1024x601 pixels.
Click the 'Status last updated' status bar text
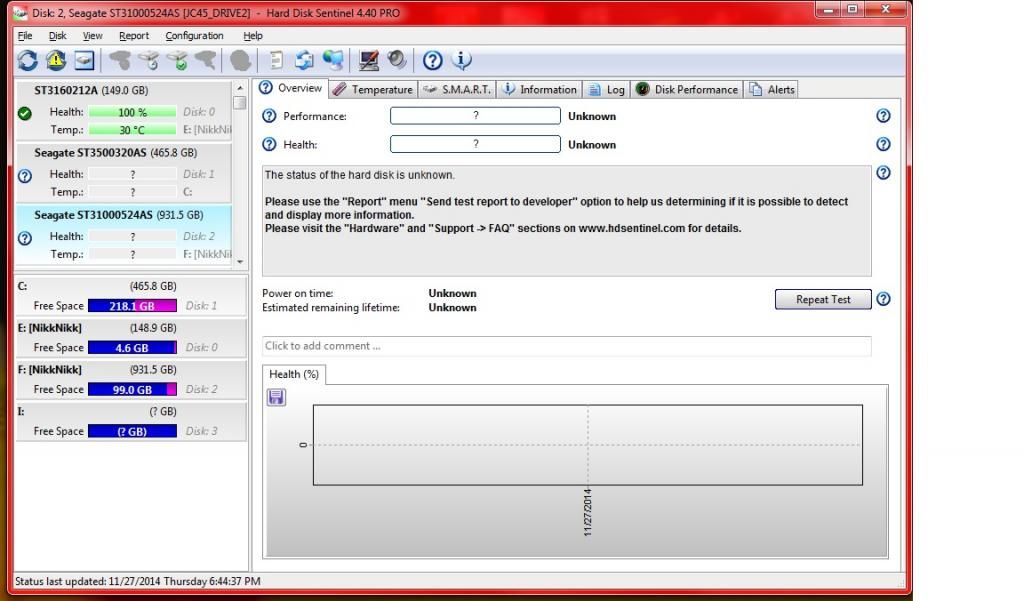138,581
